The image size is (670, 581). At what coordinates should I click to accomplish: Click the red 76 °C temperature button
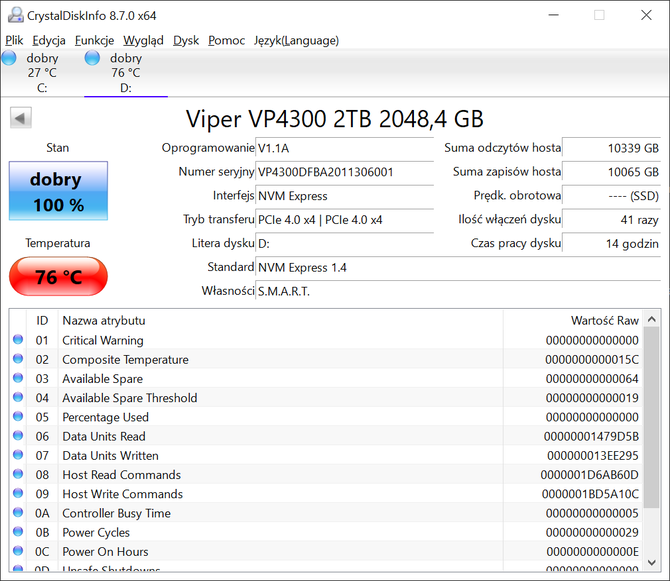pos(58,276)
